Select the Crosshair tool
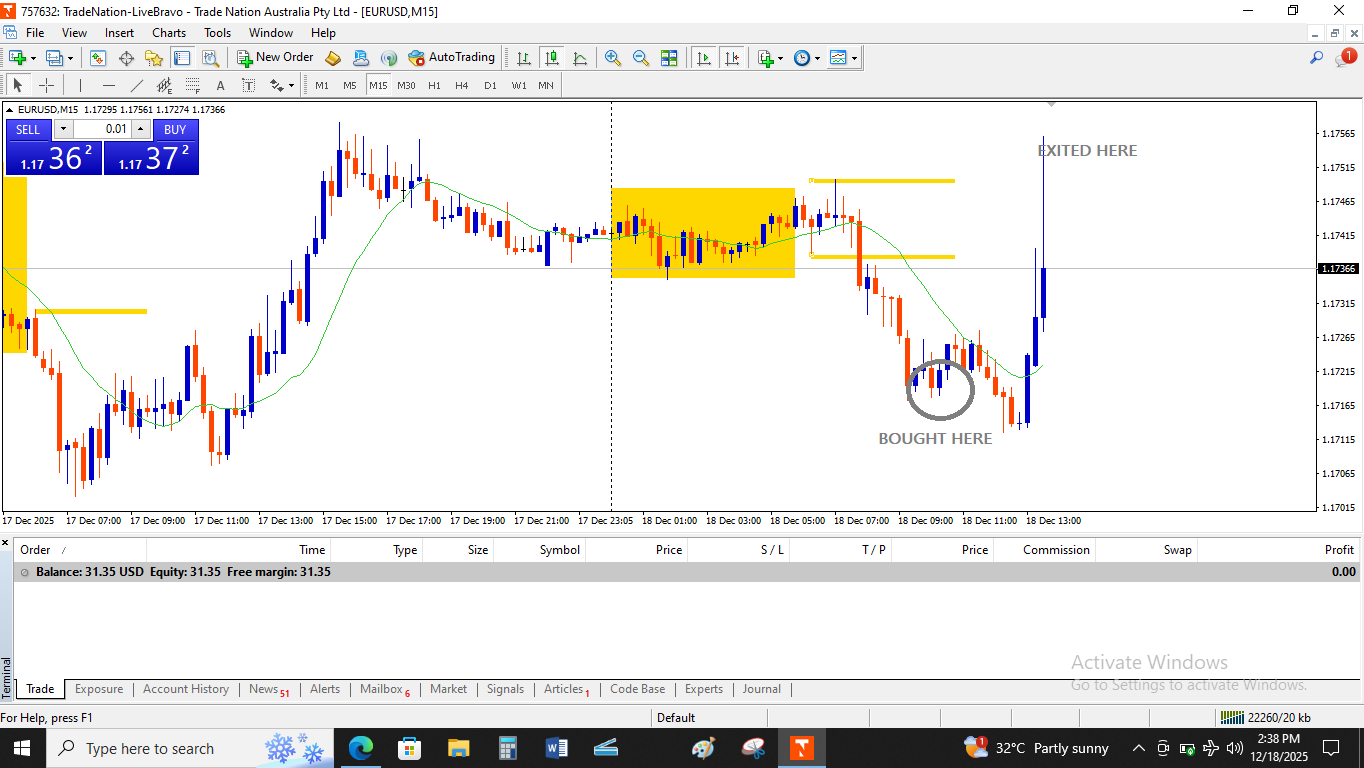1364x768 pixels. [46, 85]
